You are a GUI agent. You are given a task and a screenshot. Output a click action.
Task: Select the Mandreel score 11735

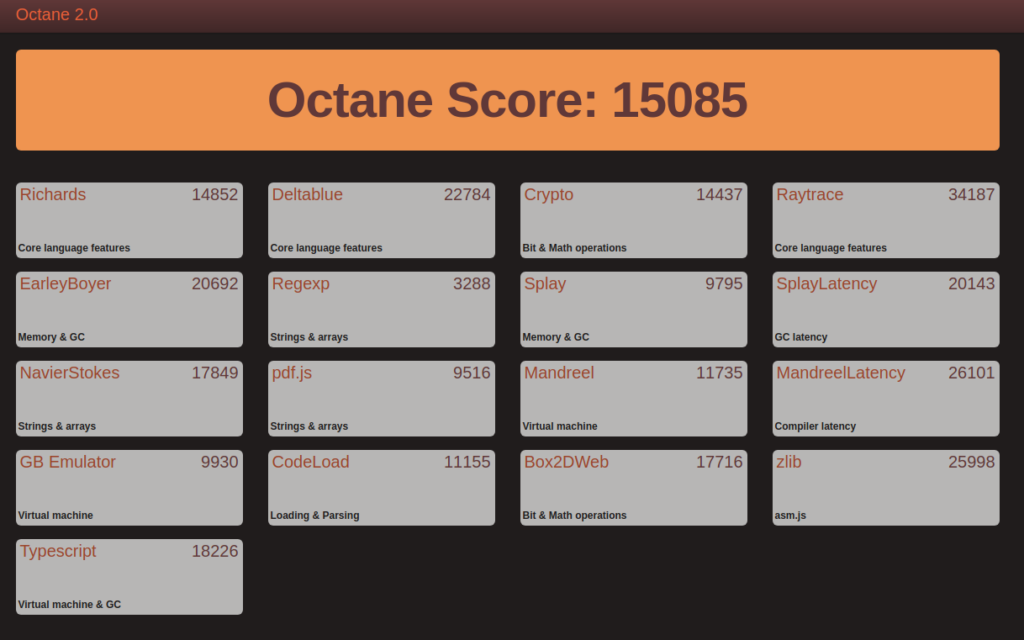click(x=719, y=373)
